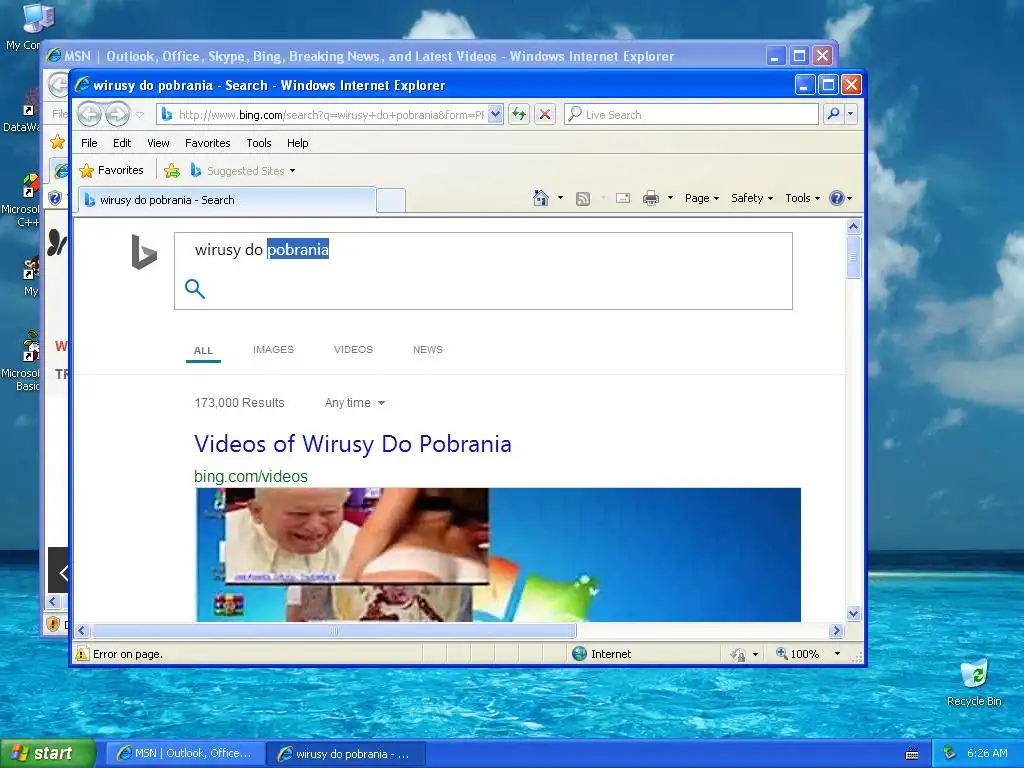
Task: Open the Tools menu in menu bar
Action: coord(259,143)
